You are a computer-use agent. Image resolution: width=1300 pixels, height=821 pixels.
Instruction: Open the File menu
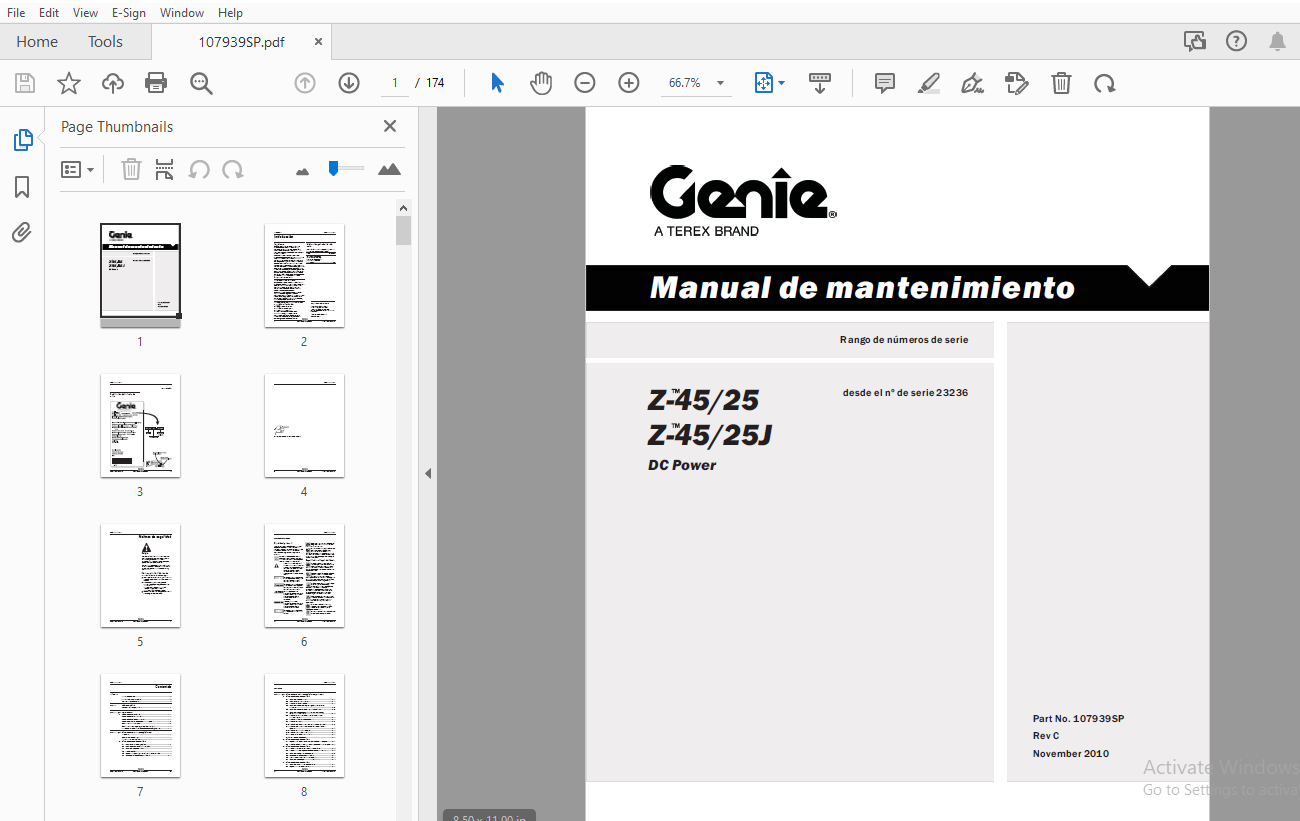click(16, 12)
